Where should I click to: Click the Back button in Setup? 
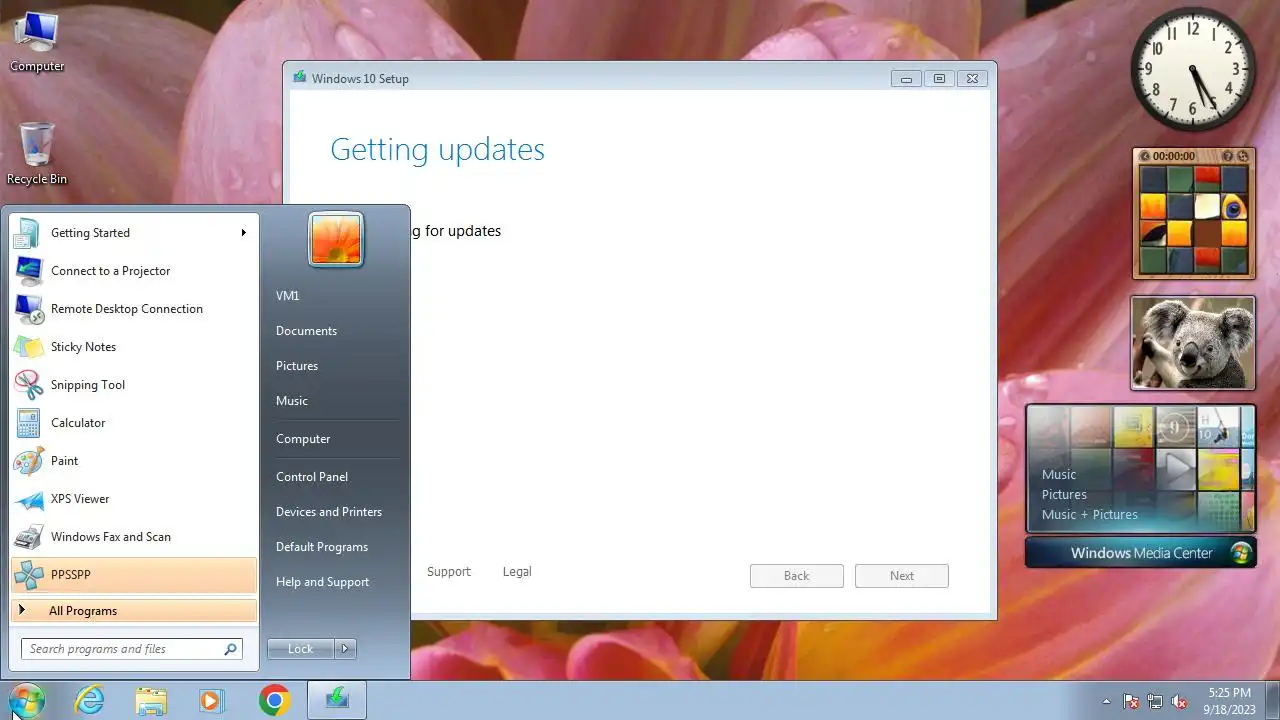797,576
